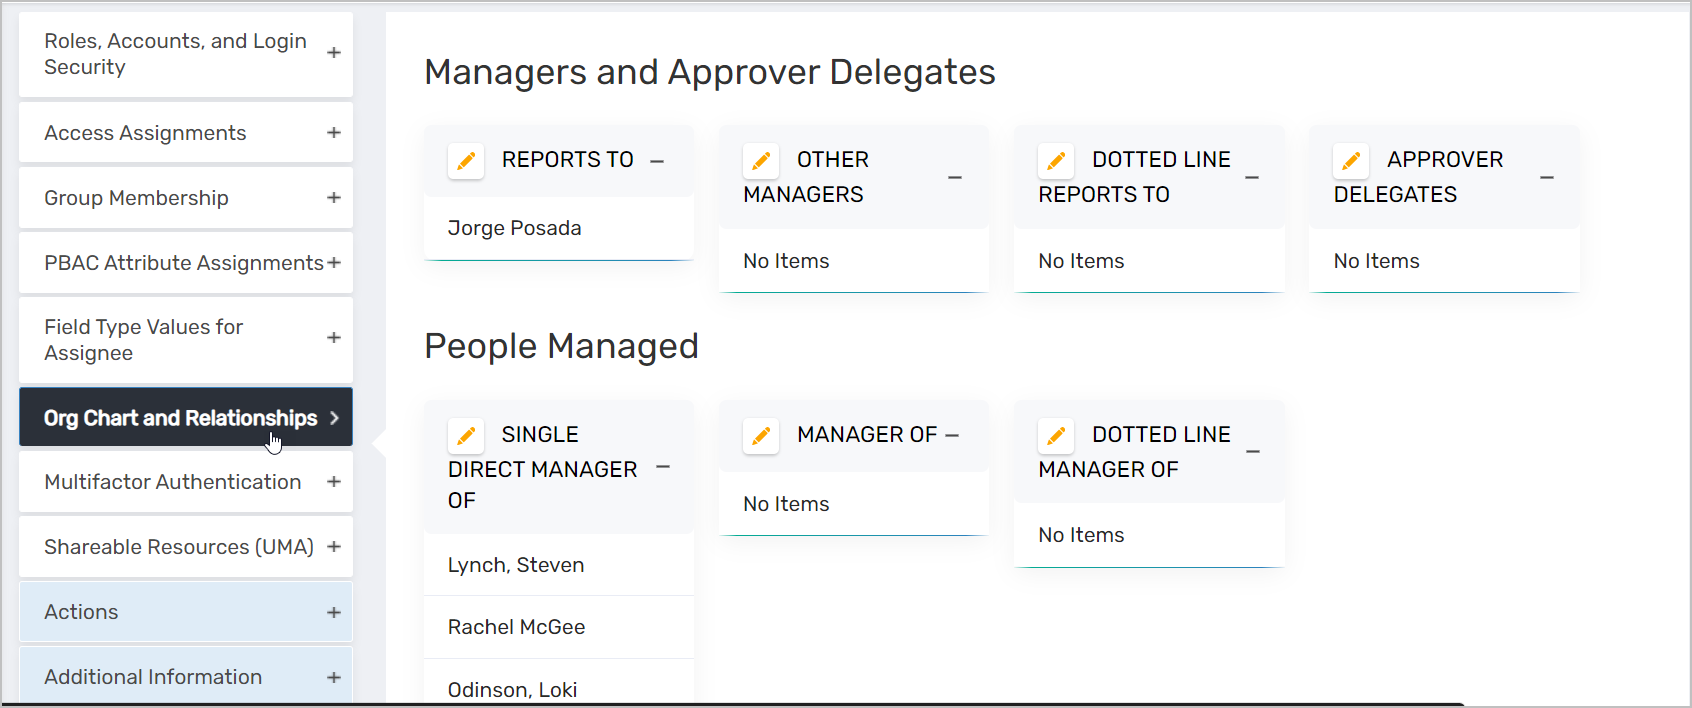Image resolution: width=1692 pixels, height=708 pixels.
Task: Click Odinson, Loki in the direct reports list
Action: 512,689
